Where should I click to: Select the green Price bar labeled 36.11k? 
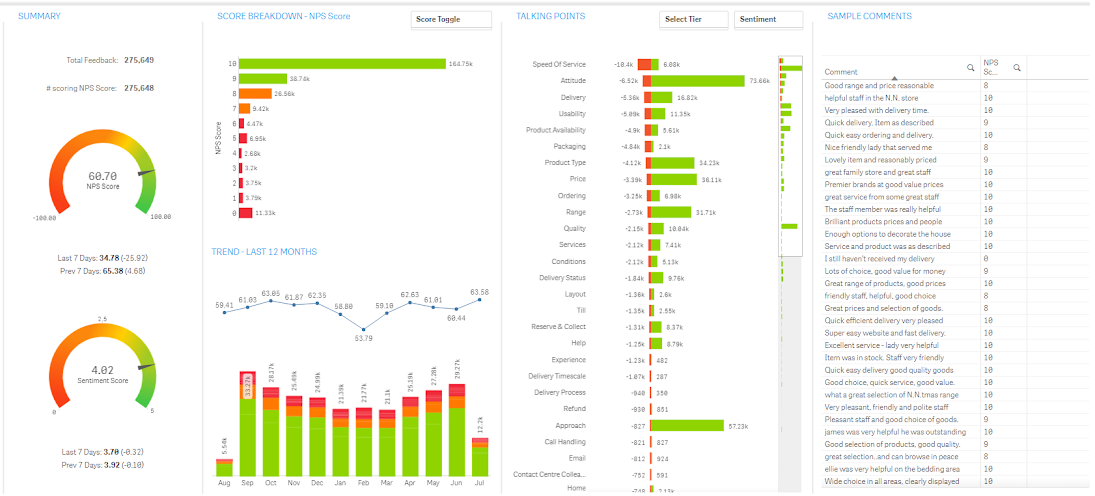click(x=674, y=180)
